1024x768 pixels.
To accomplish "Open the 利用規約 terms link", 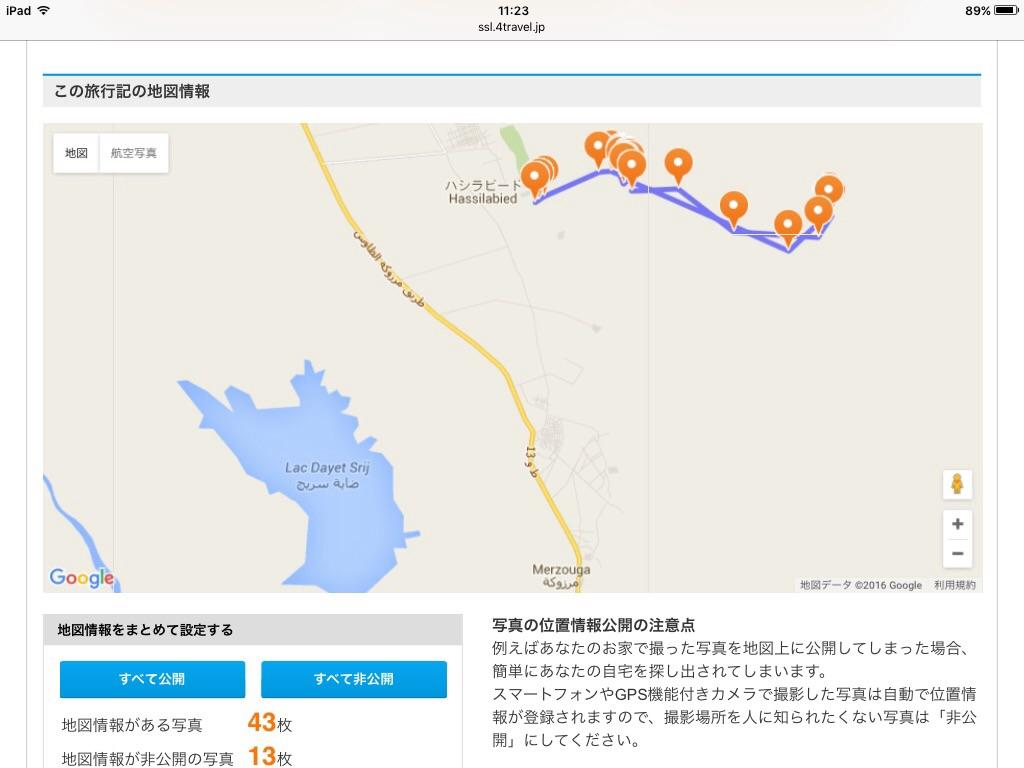I will tap(954, 585).
